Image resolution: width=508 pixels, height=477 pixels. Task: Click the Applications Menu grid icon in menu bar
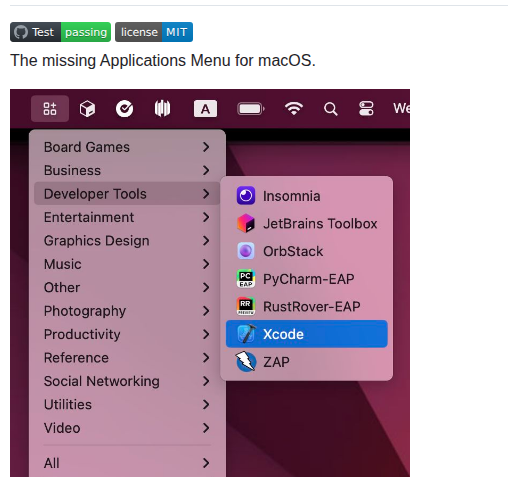pyautogui.click(x=50, y=109)
